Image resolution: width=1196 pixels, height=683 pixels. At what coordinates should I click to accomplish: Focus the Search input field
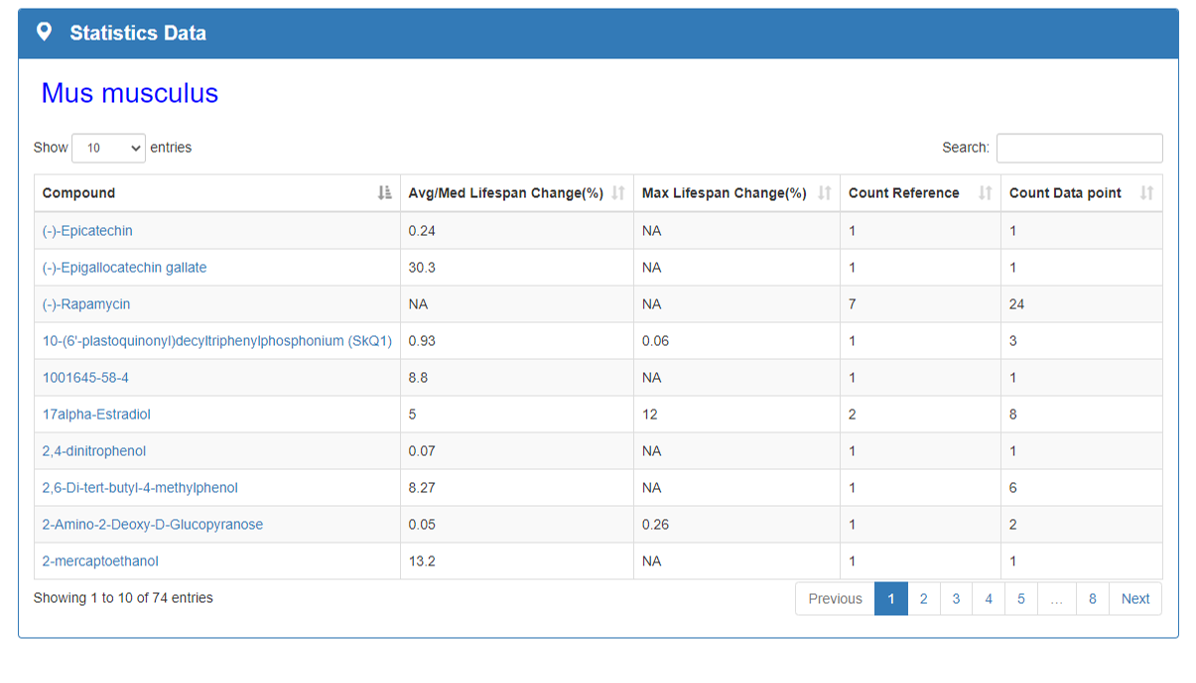[1079, 148]
